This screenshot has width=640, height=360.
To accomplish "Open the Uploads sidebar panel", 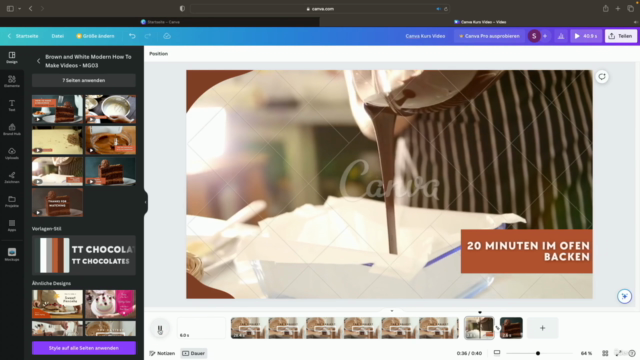I will pyautogui.click(x=12, y=153).
